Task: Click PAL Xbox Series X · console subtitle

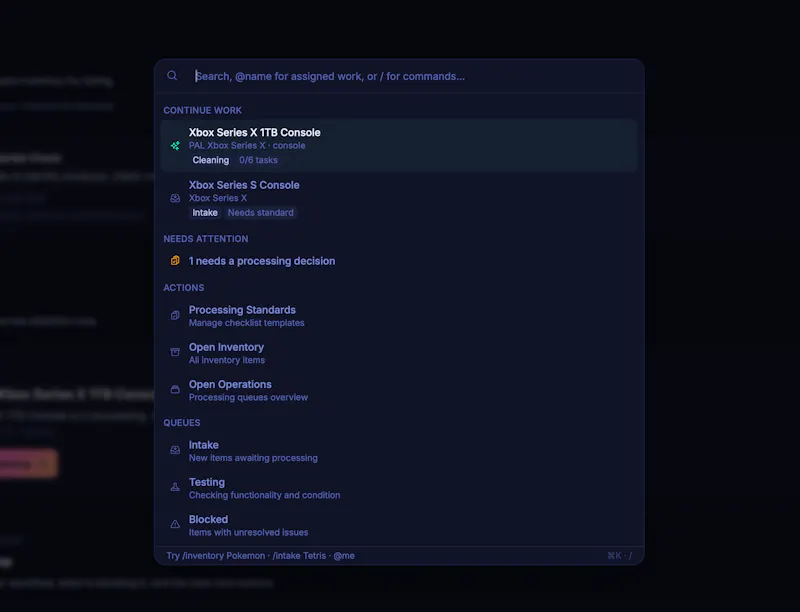Action: pyautogui.click(x=247, y=146)
